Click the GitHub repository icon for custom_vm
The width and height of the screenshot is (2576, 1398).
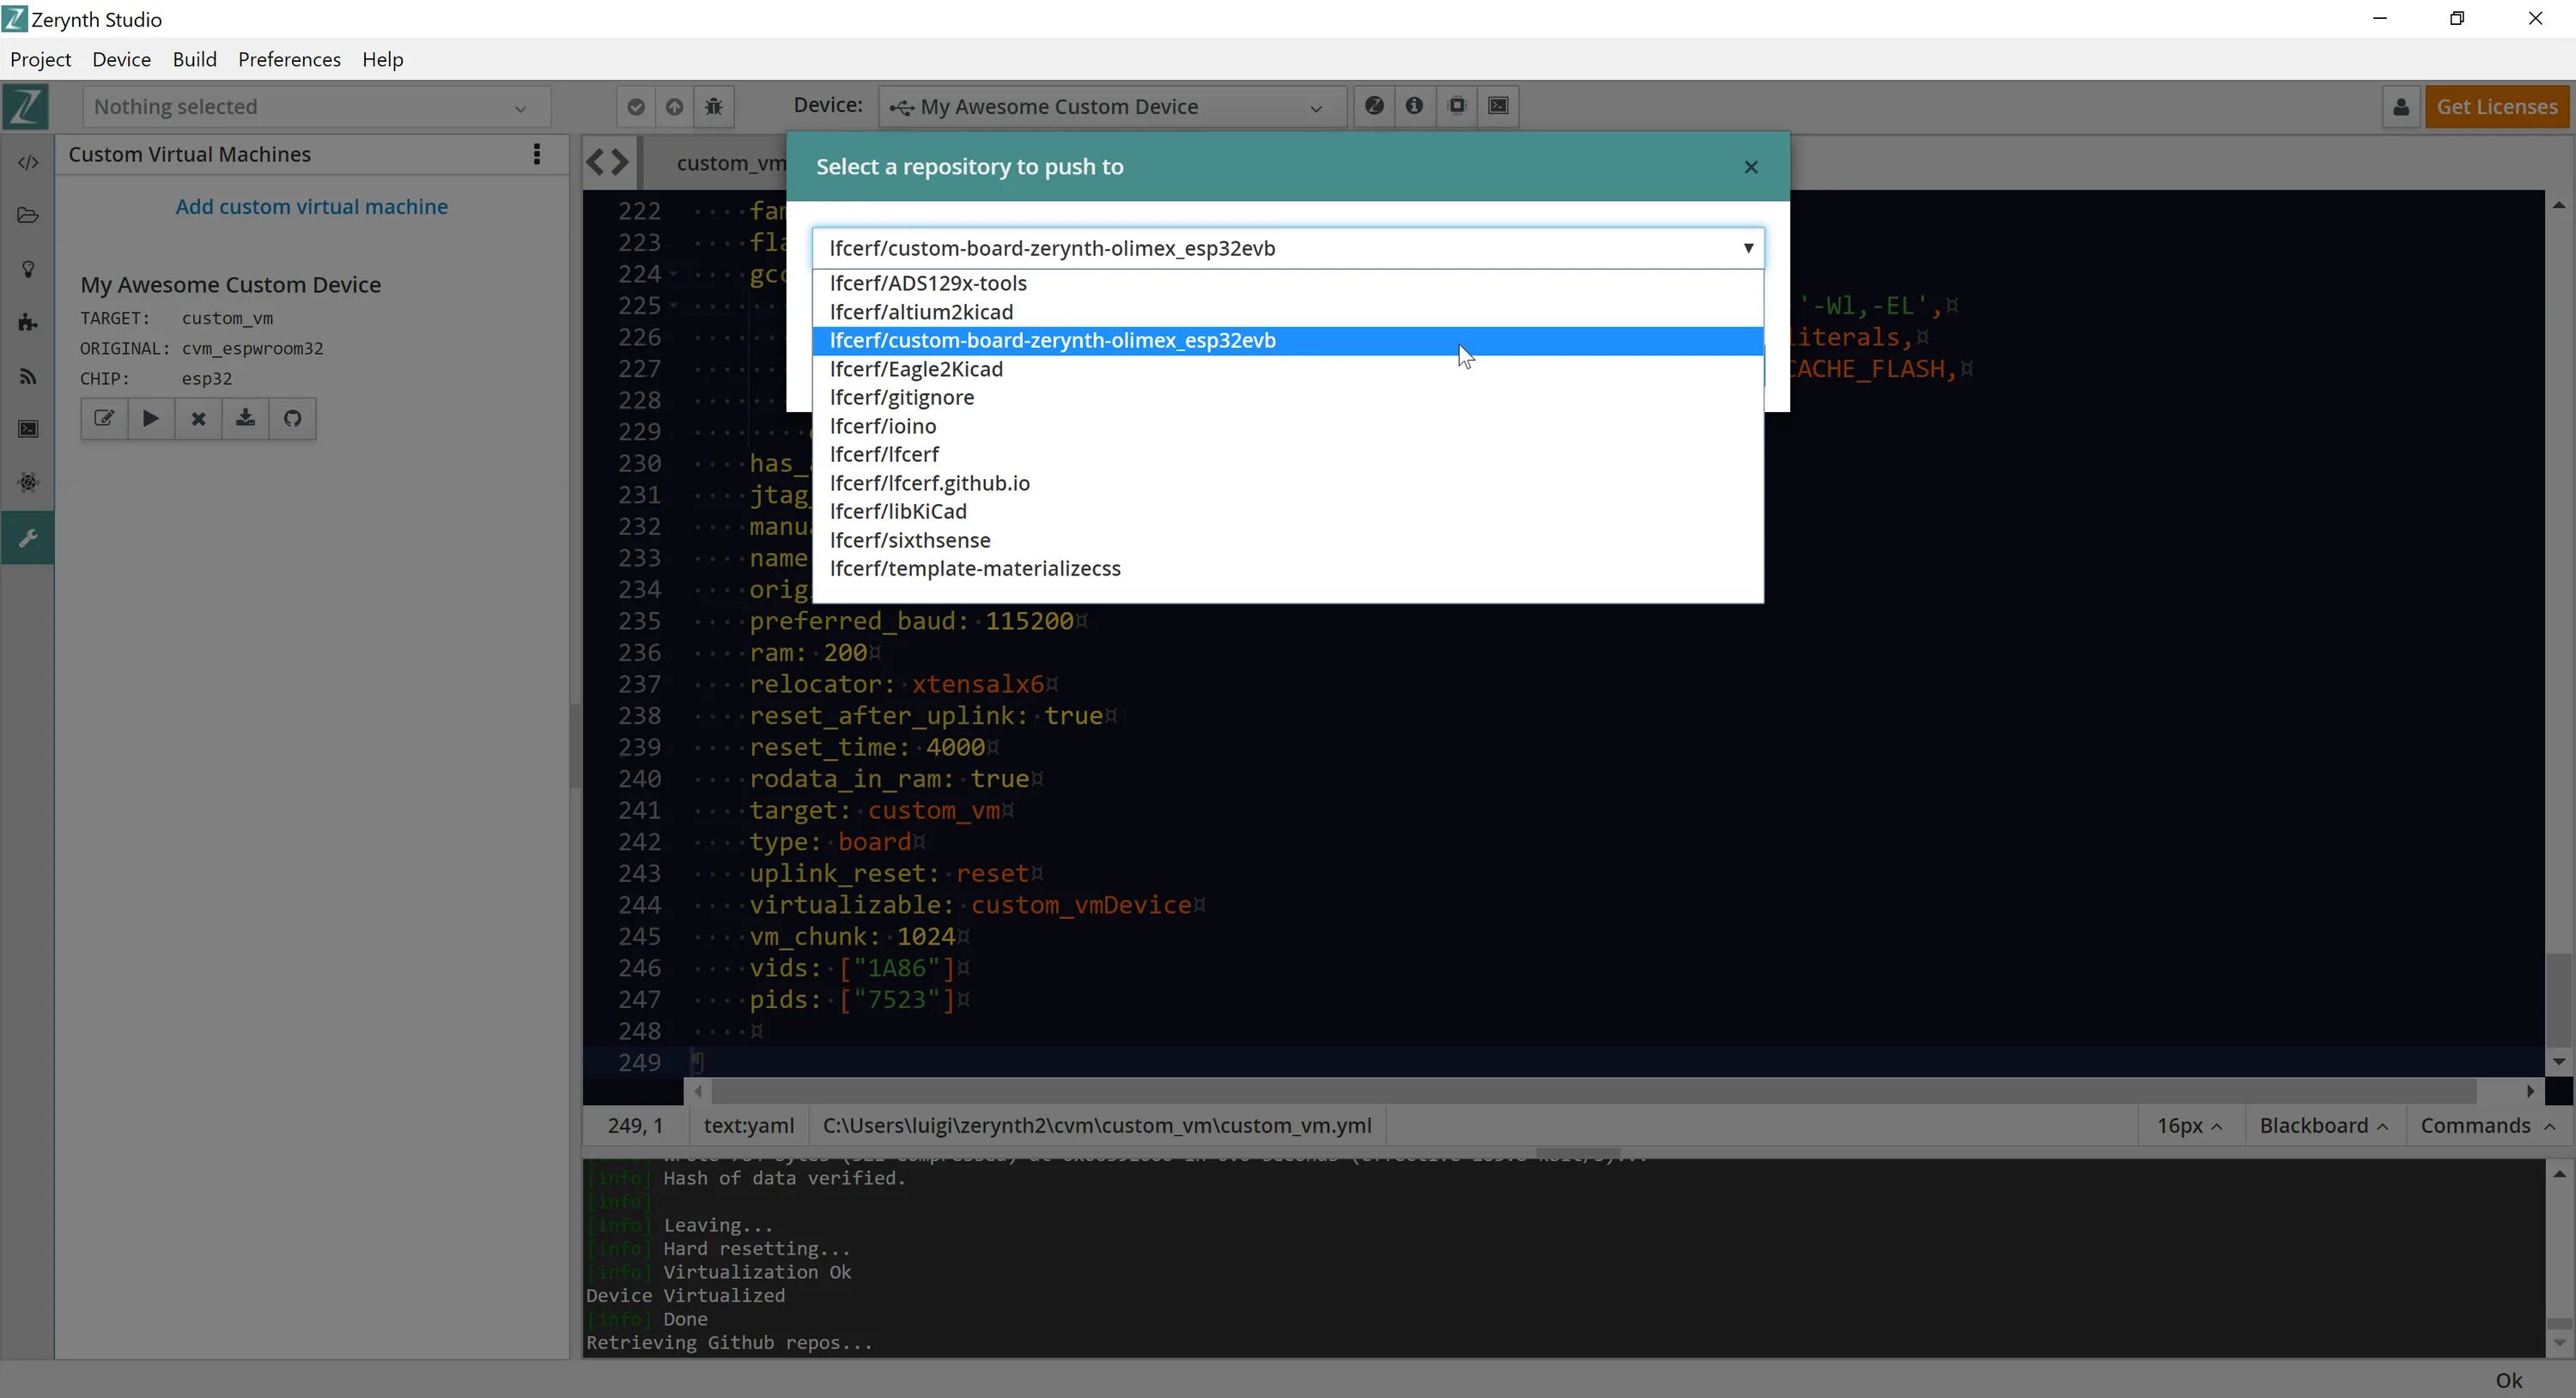pos(293,418)
